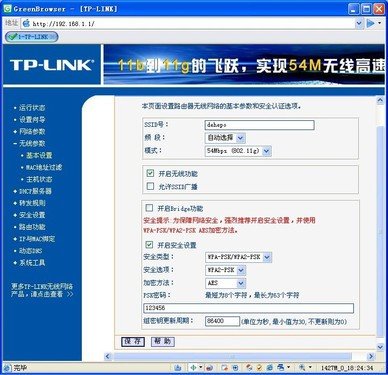388x375 pixels.
Task: Expand IP与MAC绑定 in the sidebar
Action: point(37,239)
